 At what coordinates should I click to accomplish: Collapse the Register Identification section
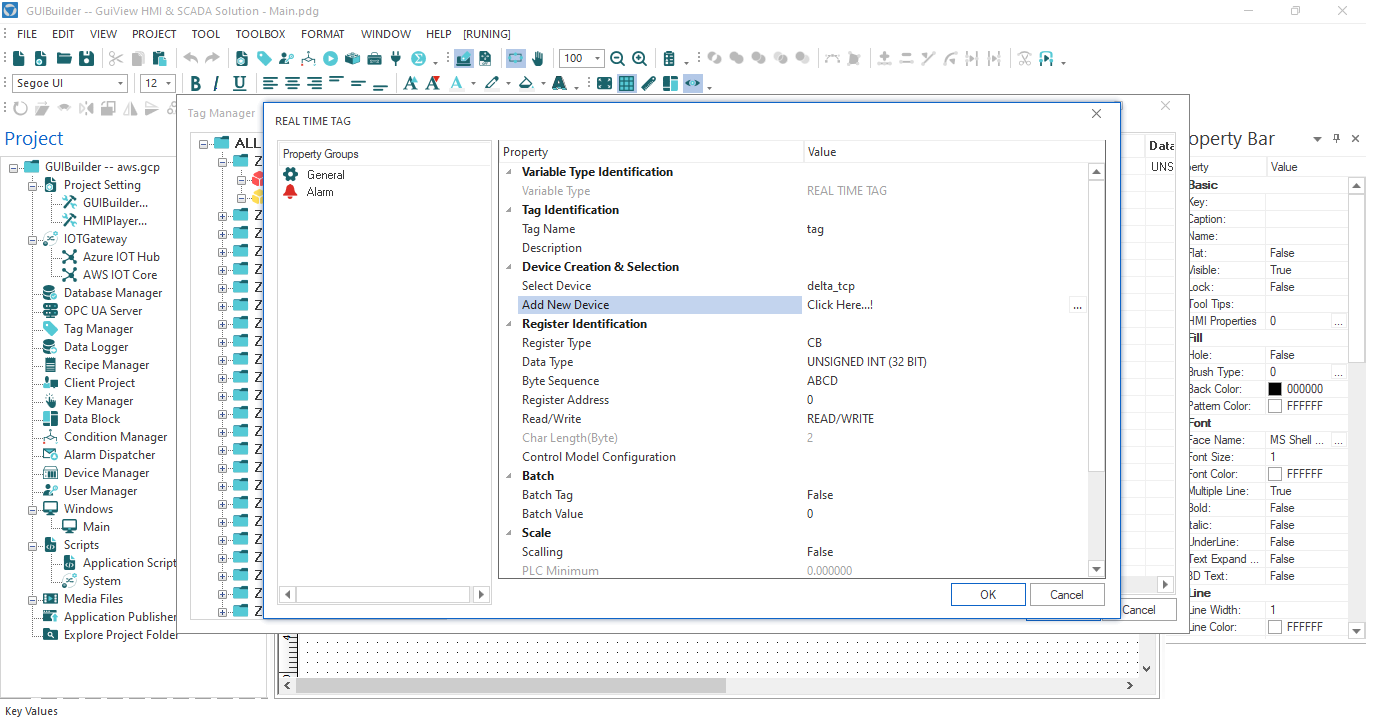pyautogui.click(x=510, y=324)
